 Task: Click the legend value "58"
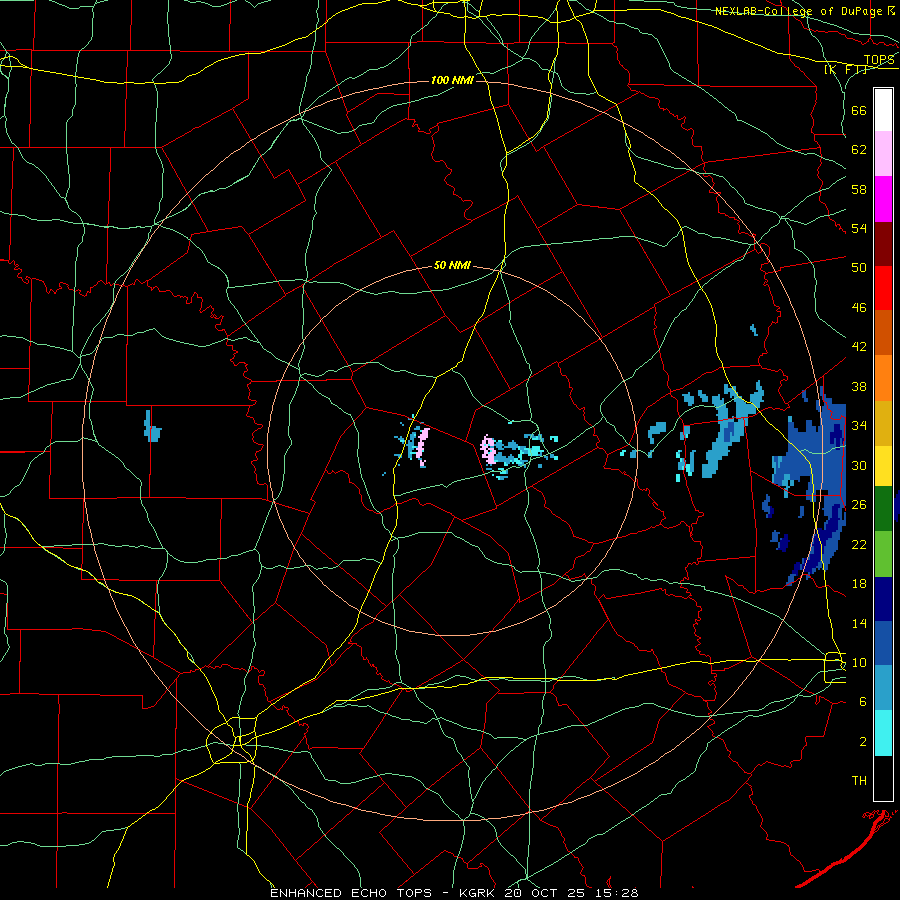[859, 189]
